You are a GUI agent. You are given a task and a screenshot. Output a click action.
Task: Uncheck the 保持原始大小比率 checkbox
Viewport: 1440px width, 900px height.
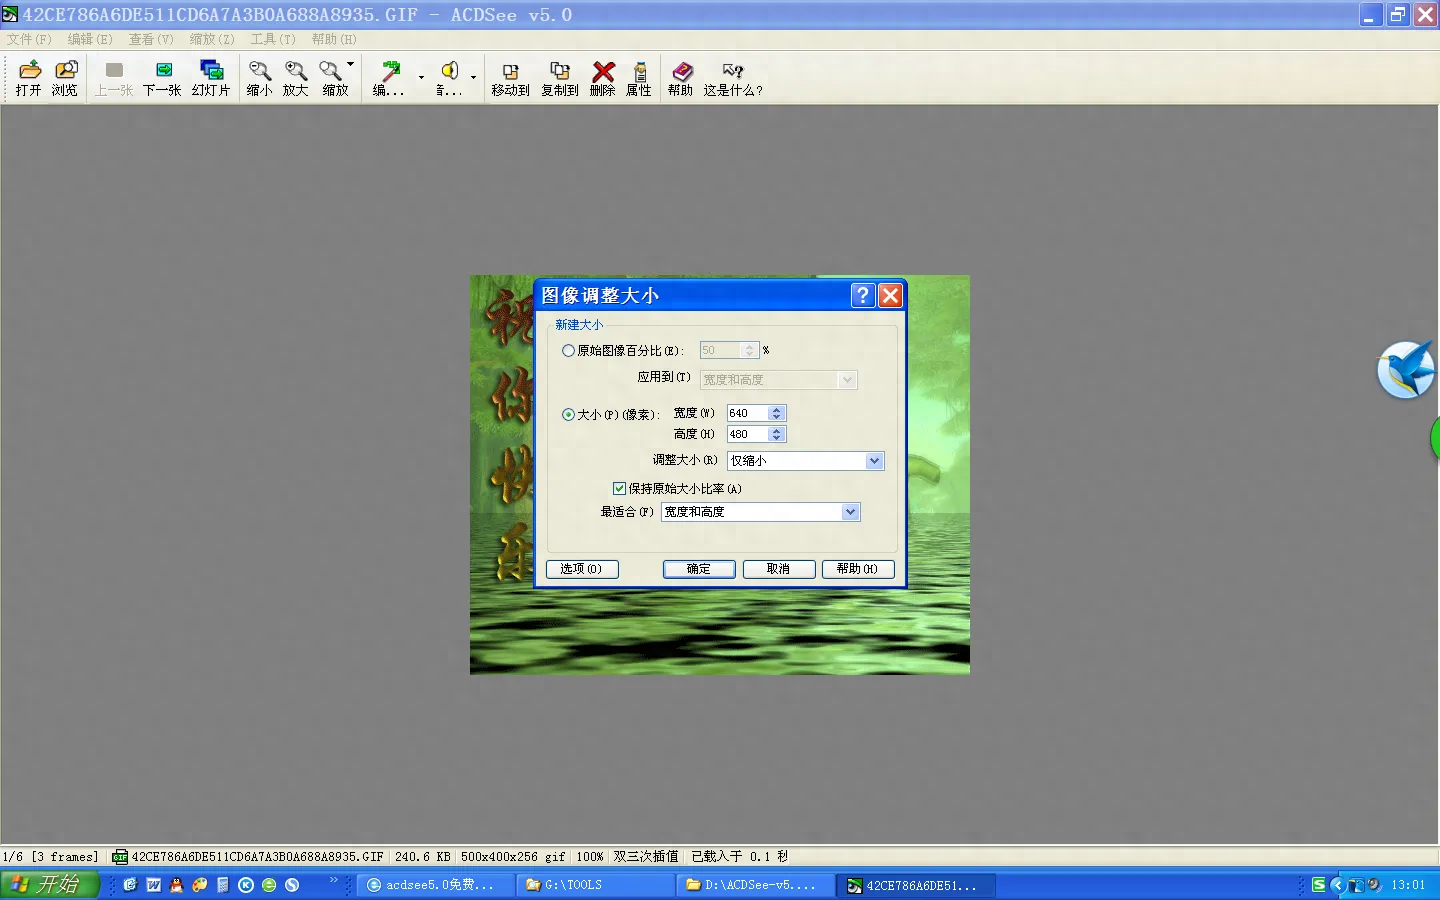coord(619,489)
